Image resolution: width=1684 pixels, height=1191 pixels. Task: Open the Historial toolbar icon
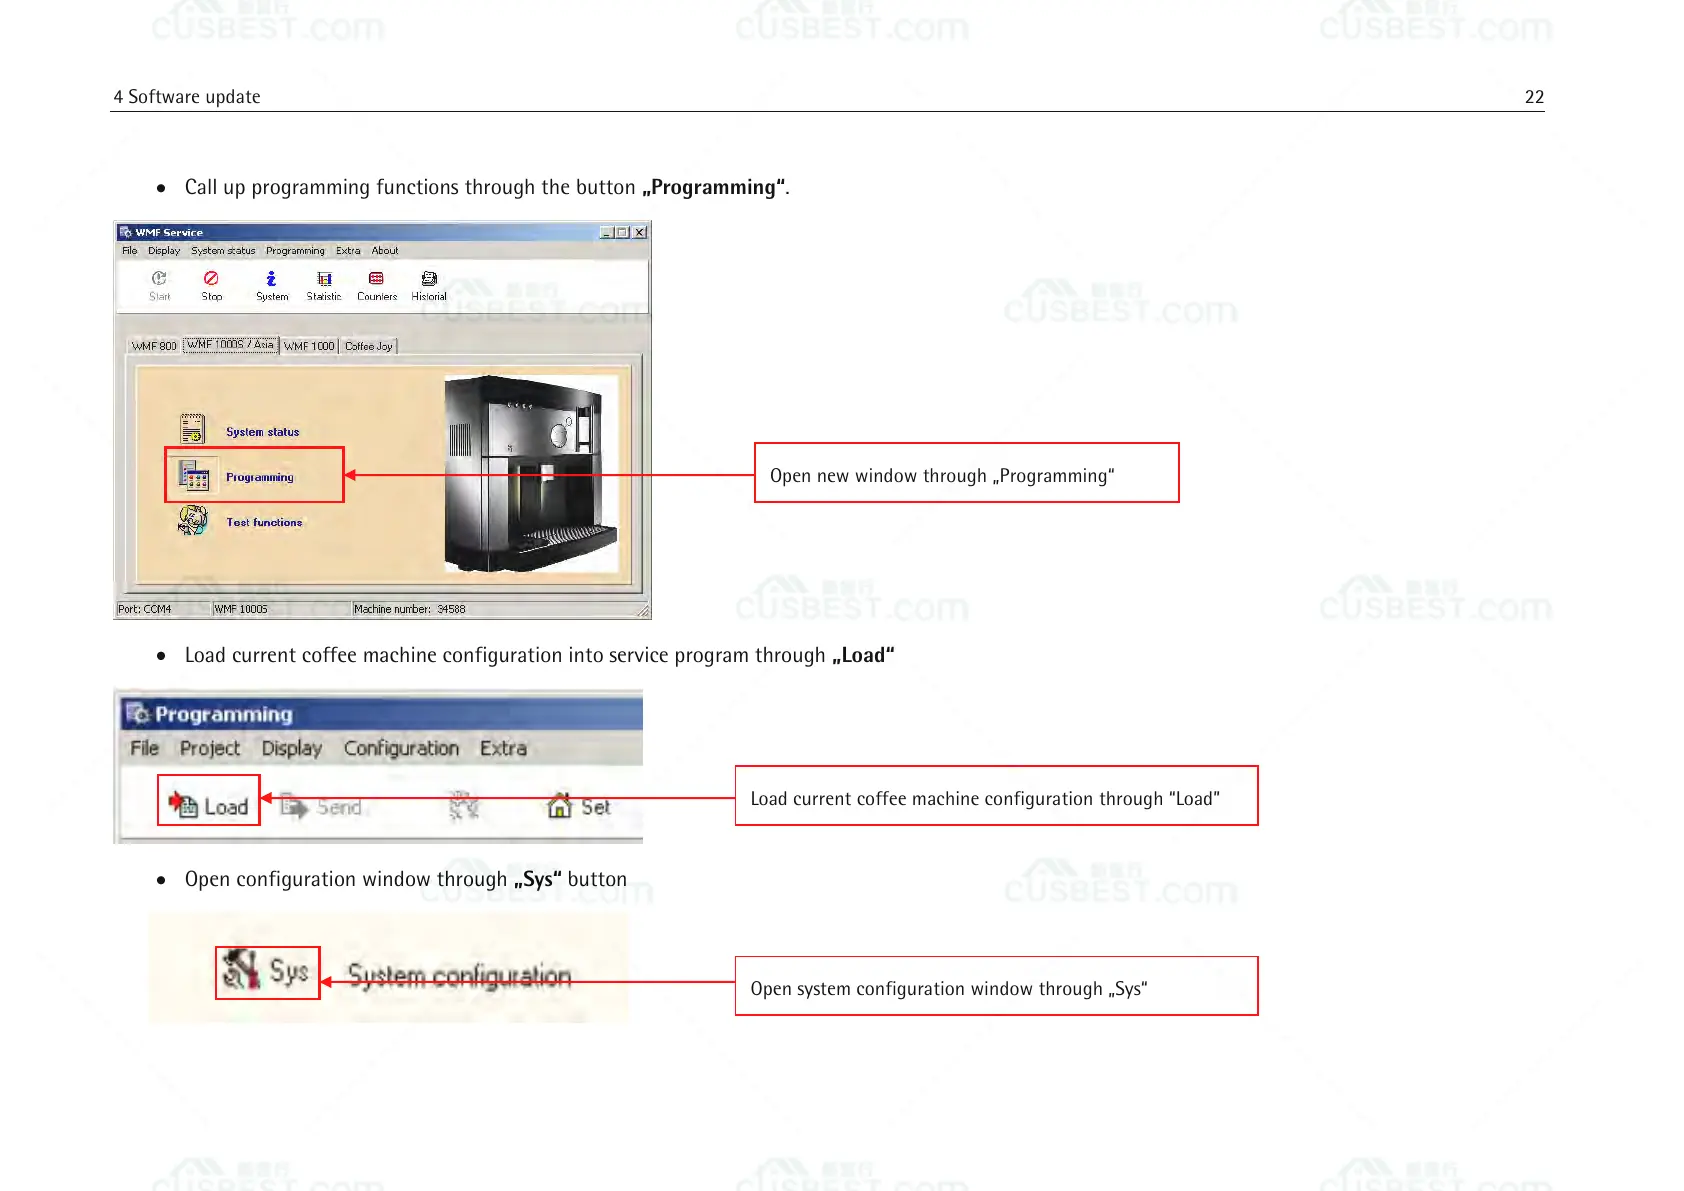[429, 285]
